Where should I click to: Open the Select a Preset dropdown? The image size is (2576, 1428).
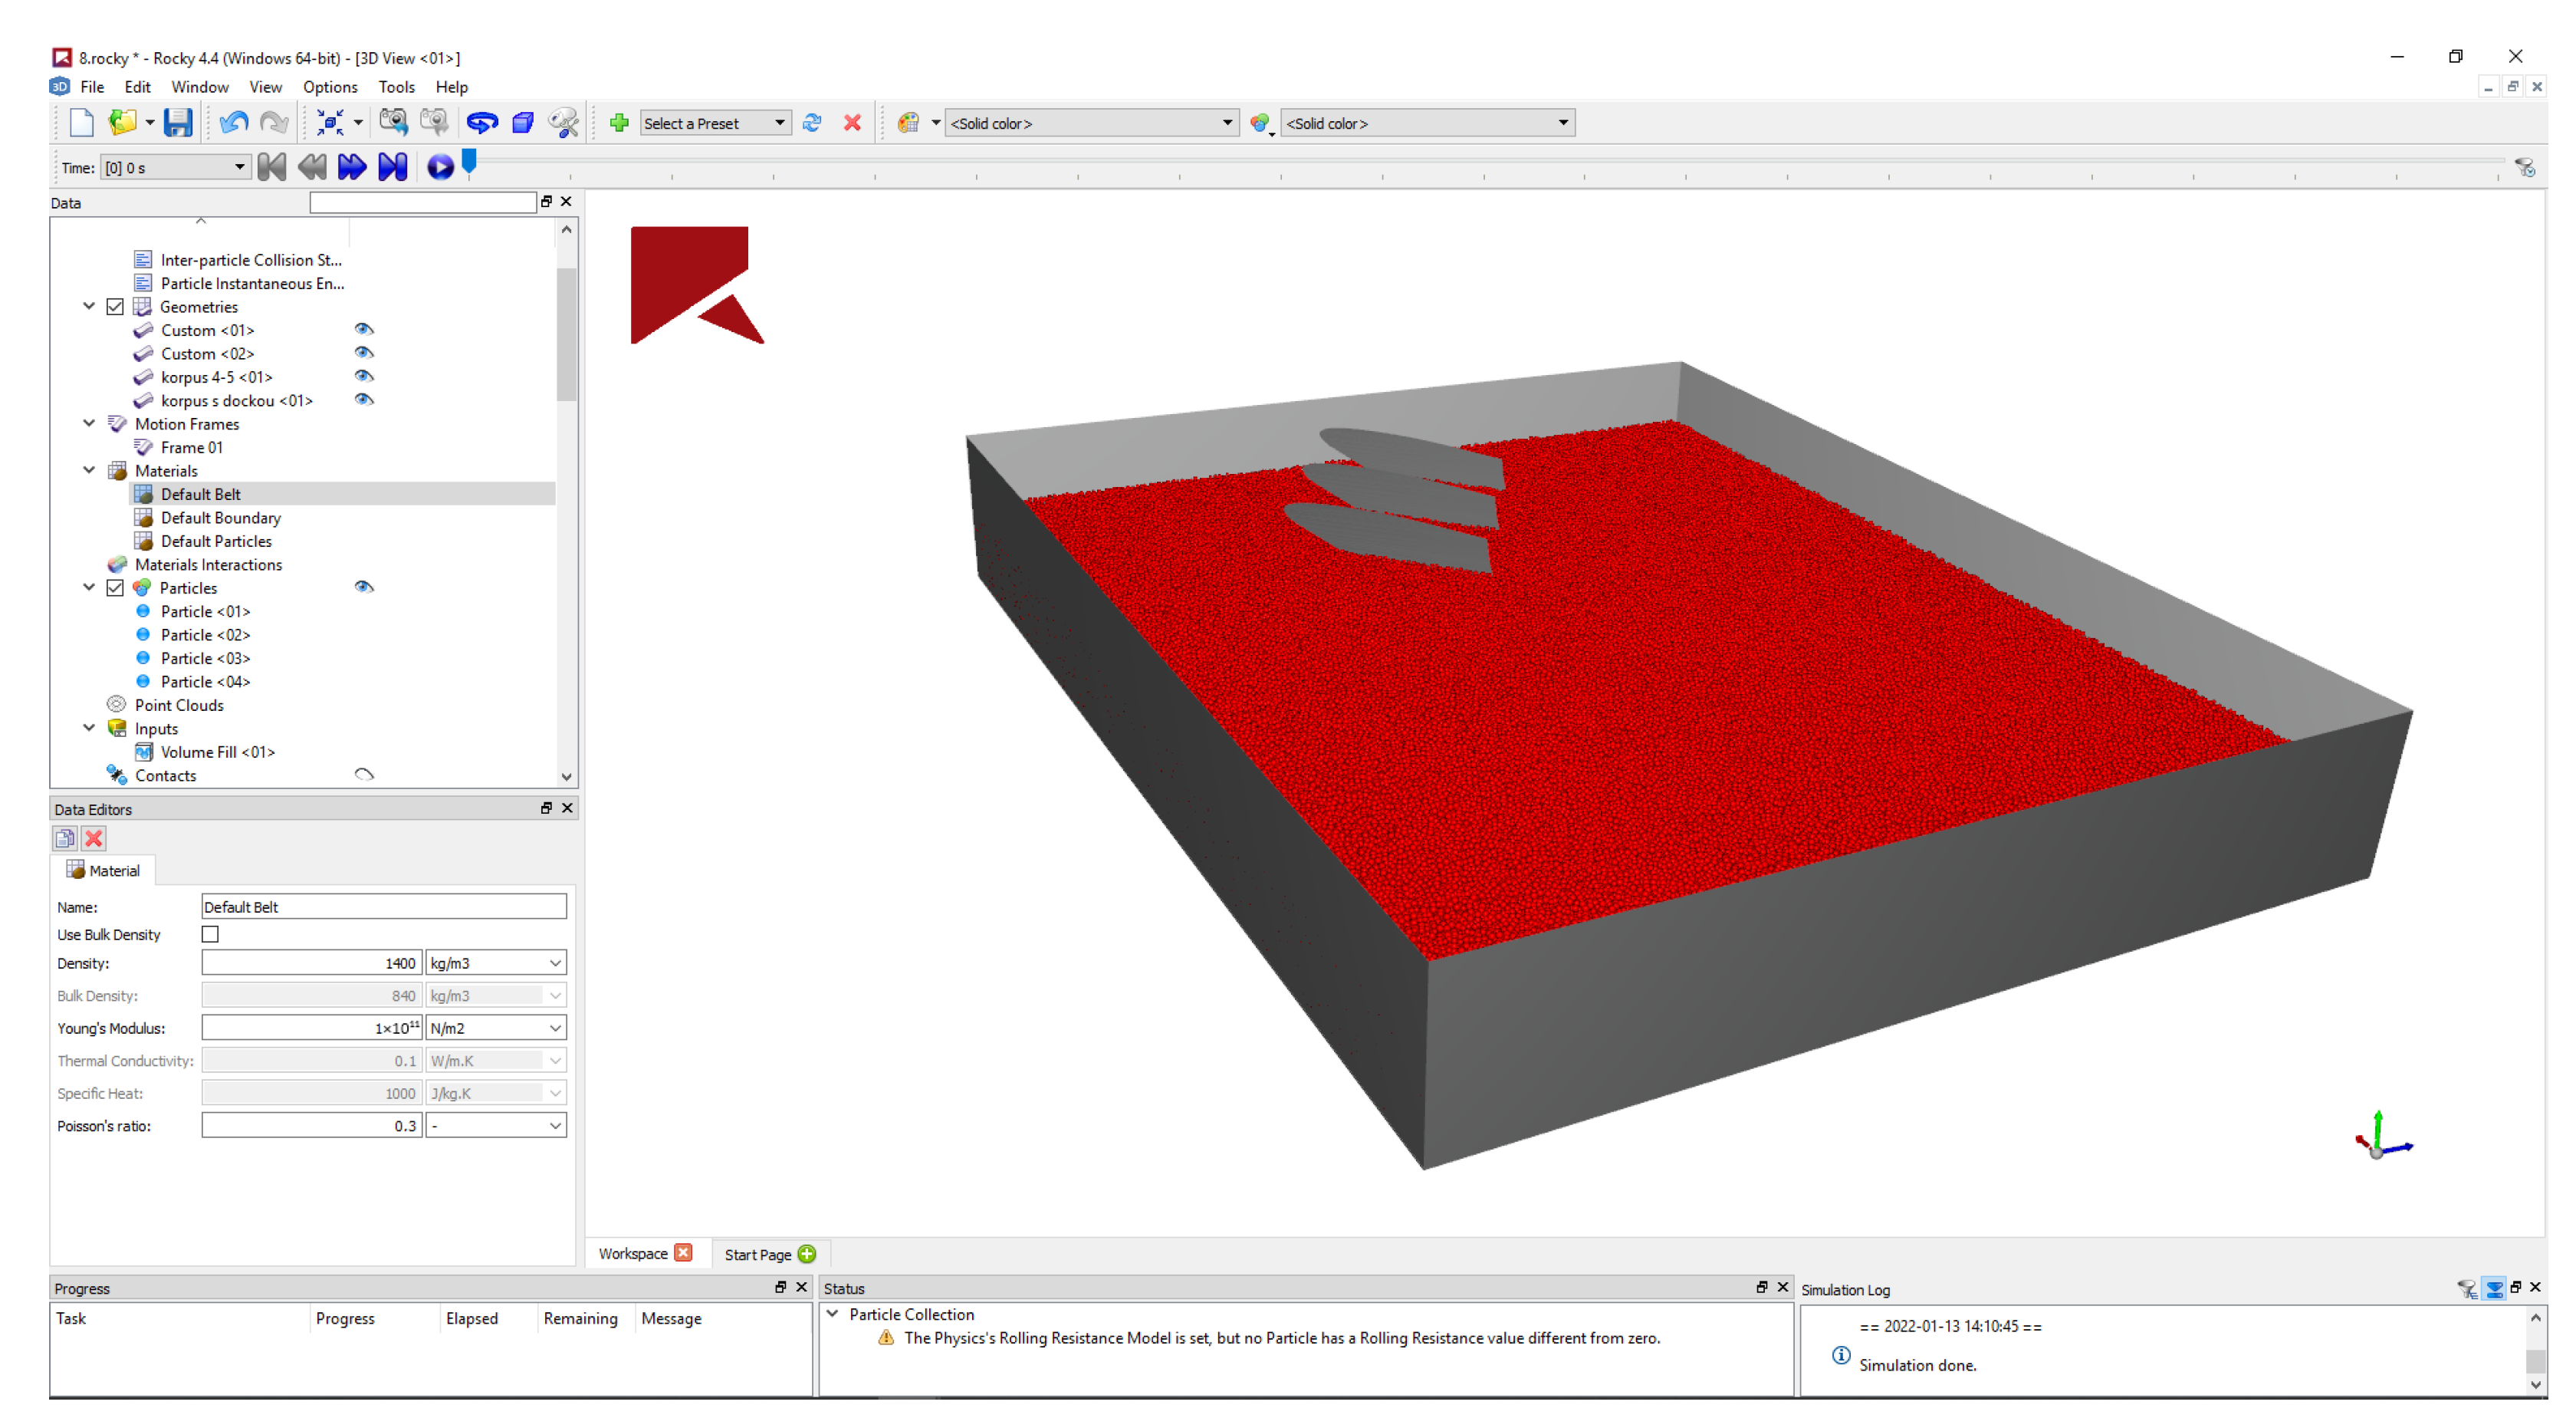tap(715, 123)
